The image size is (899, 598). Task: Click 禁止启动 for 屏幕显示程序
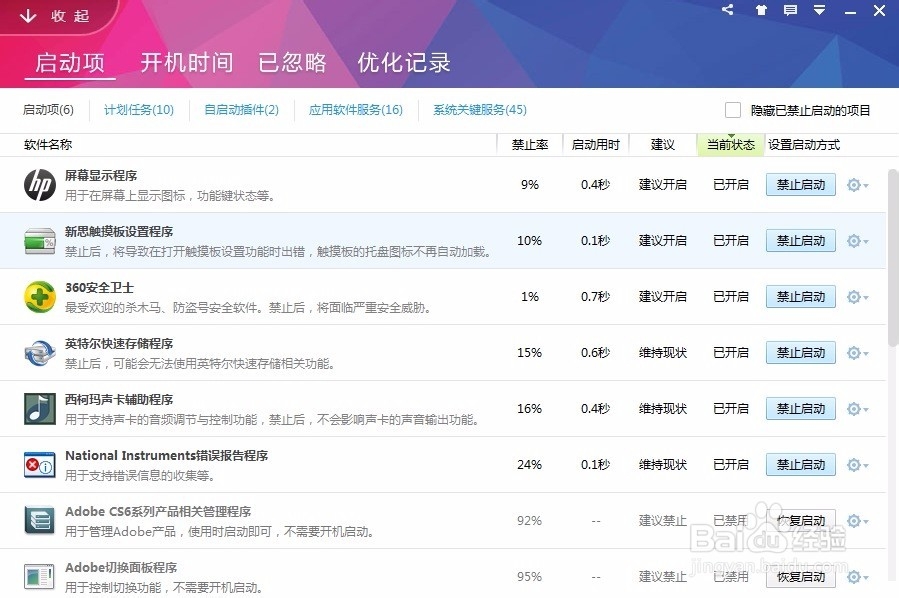tap(800, 185)
